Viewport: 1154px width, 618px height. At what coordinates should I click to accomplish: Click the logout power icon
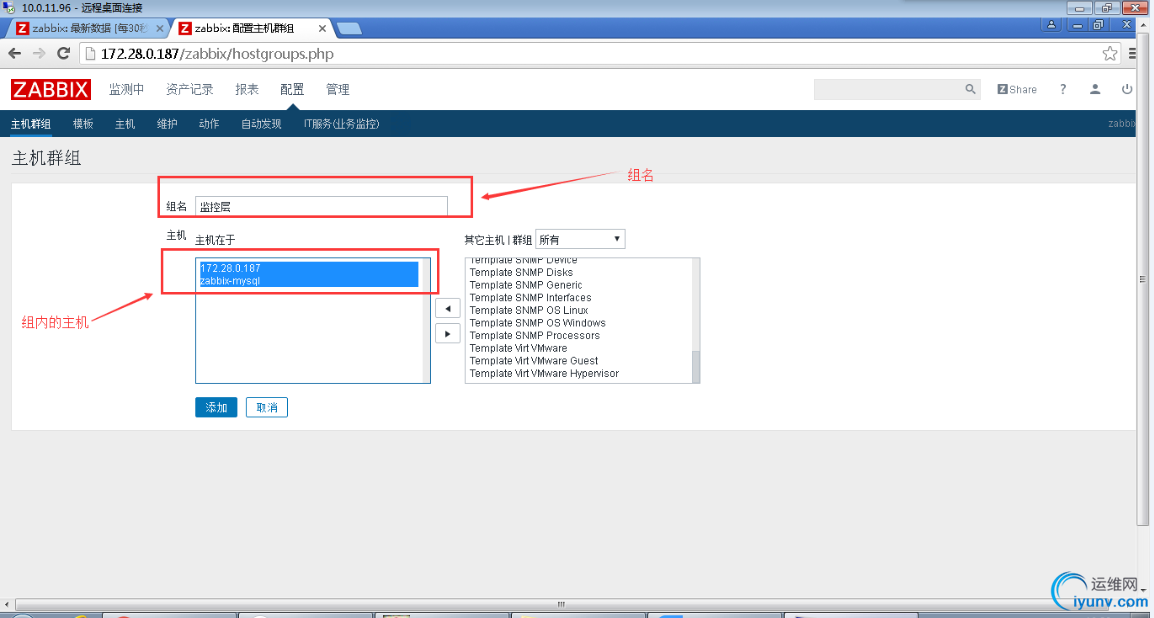[x=1127, y=89]
